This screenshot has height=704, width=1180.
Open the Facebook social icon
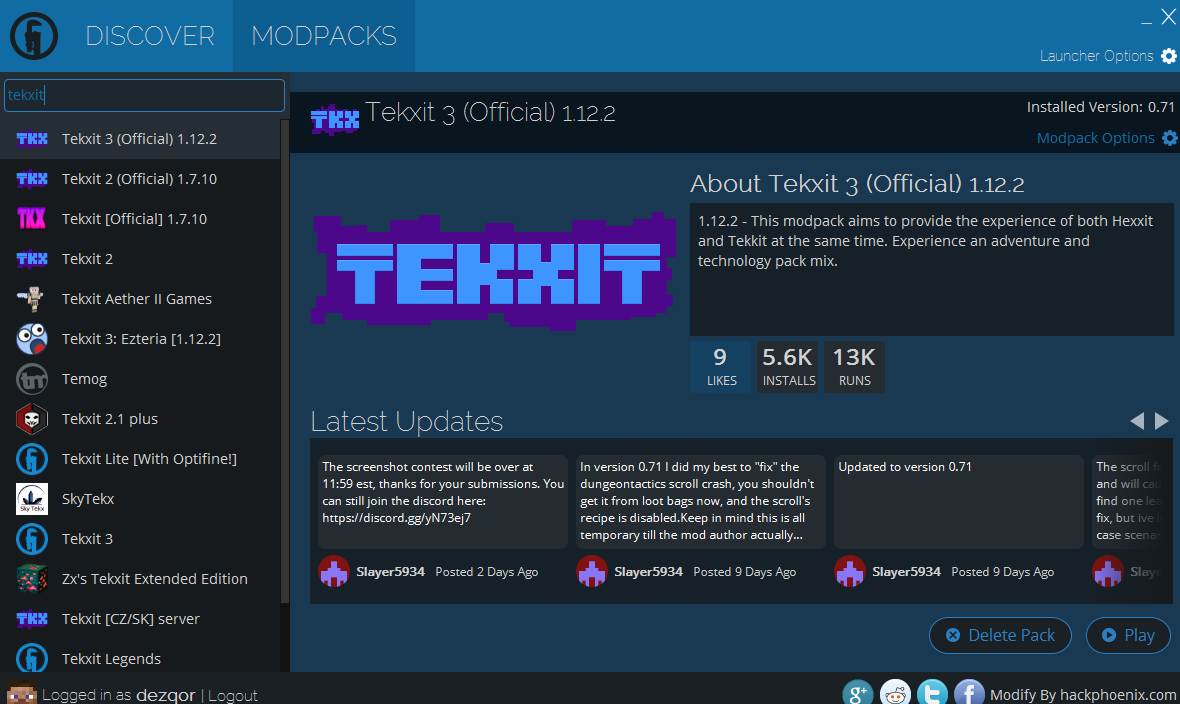click(x=969, y=693)
